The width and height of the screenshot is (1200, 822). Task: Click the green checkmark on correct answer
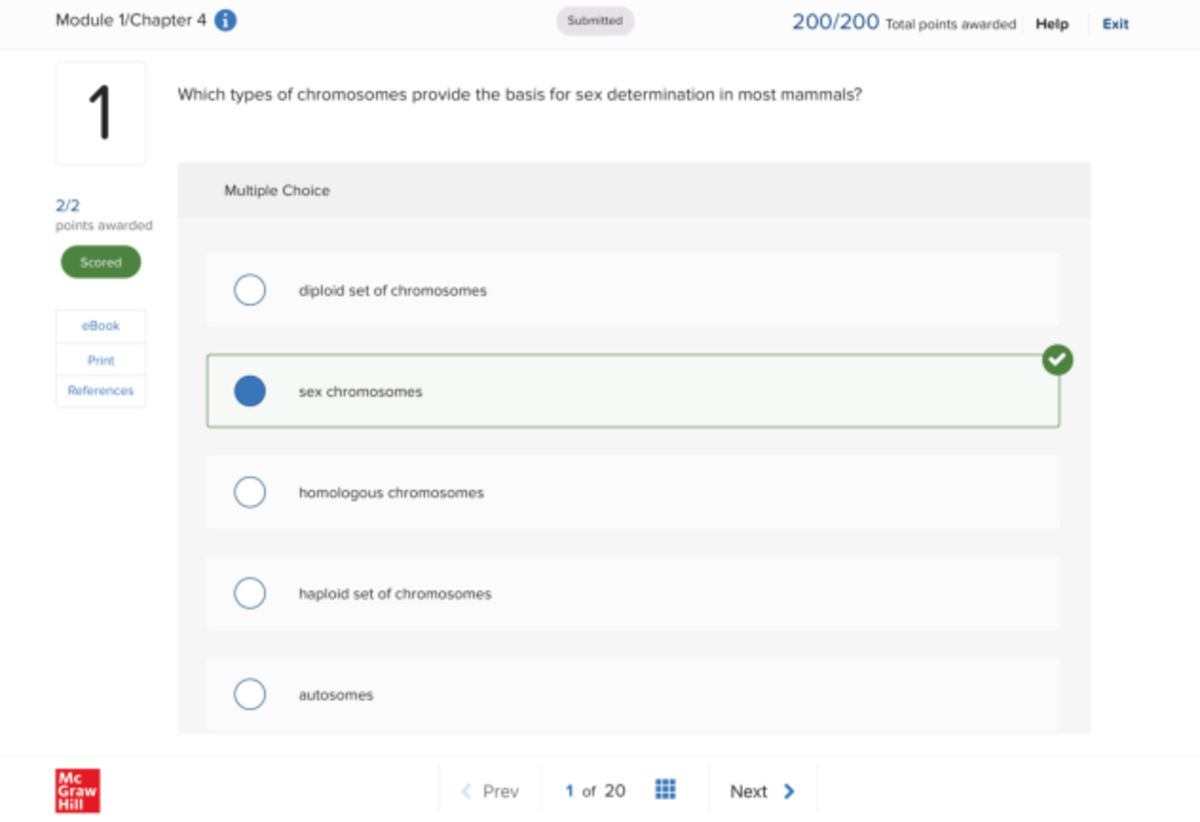tap(1057, 360)
